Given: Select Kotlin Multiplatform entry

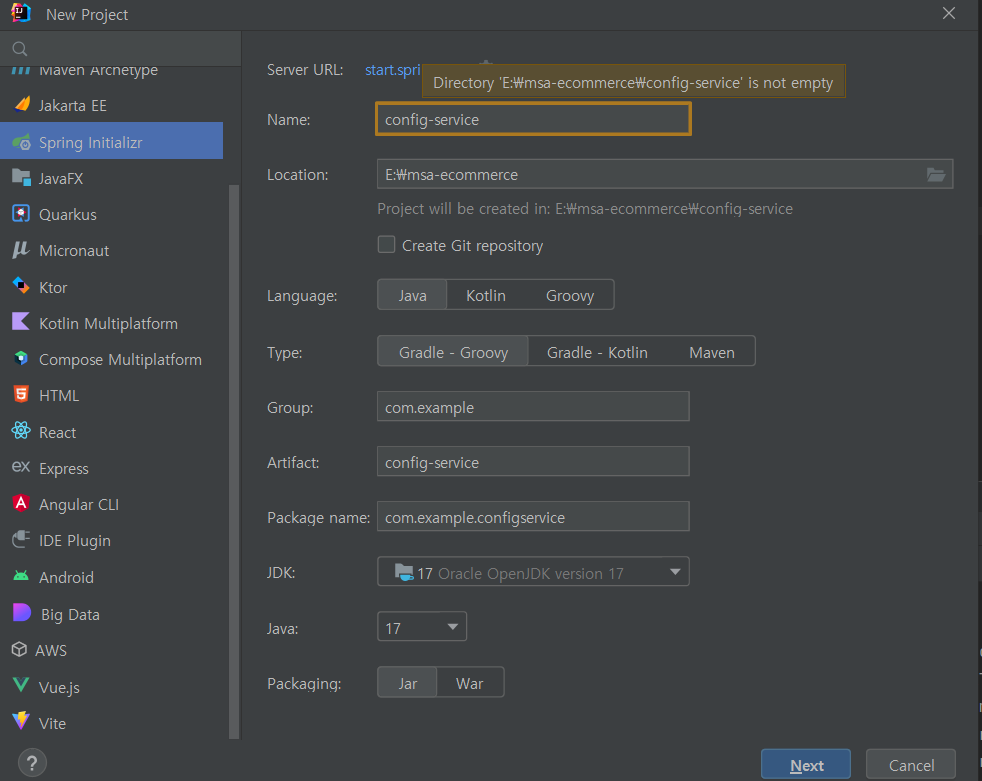Looking at the screenshot, I should 111,323.
